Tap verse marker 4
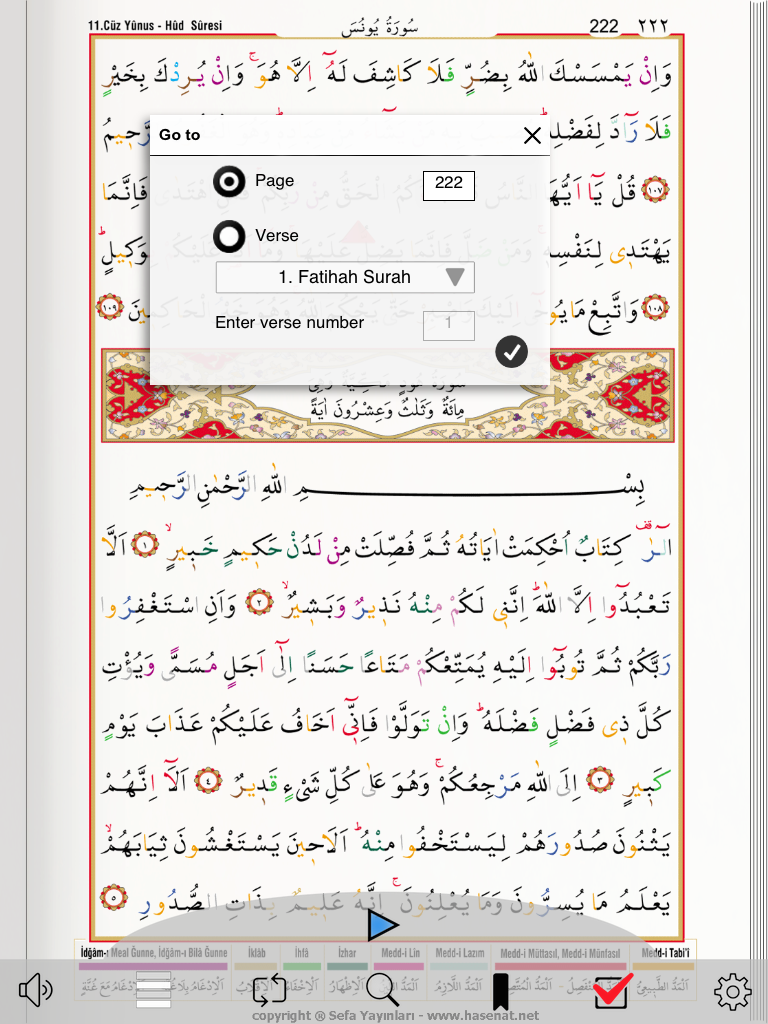 pyautogui.click(x=209, y=781)
